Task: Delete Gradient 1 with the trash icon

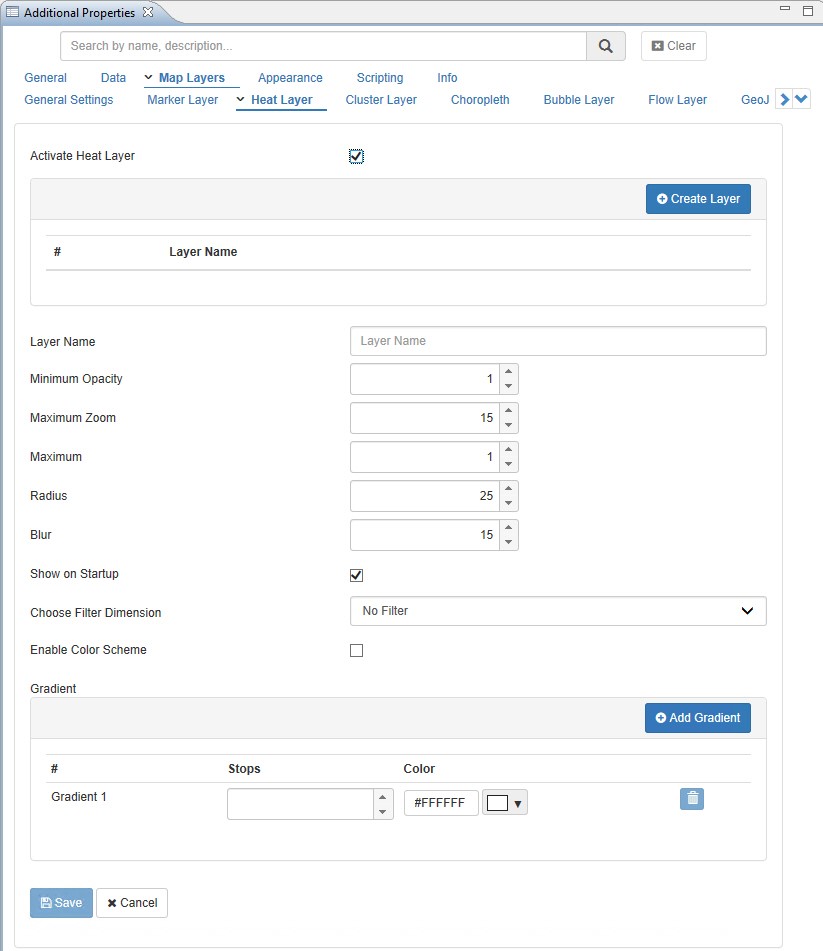Action: (x=692, y=798)
